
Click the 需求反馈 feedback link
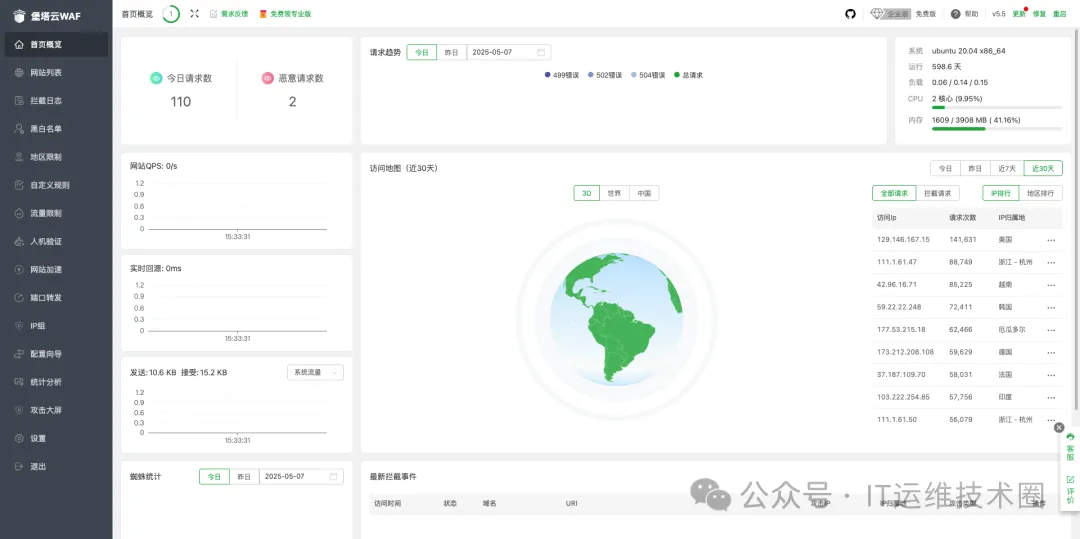pyautogui.click(x=231, y=14)
